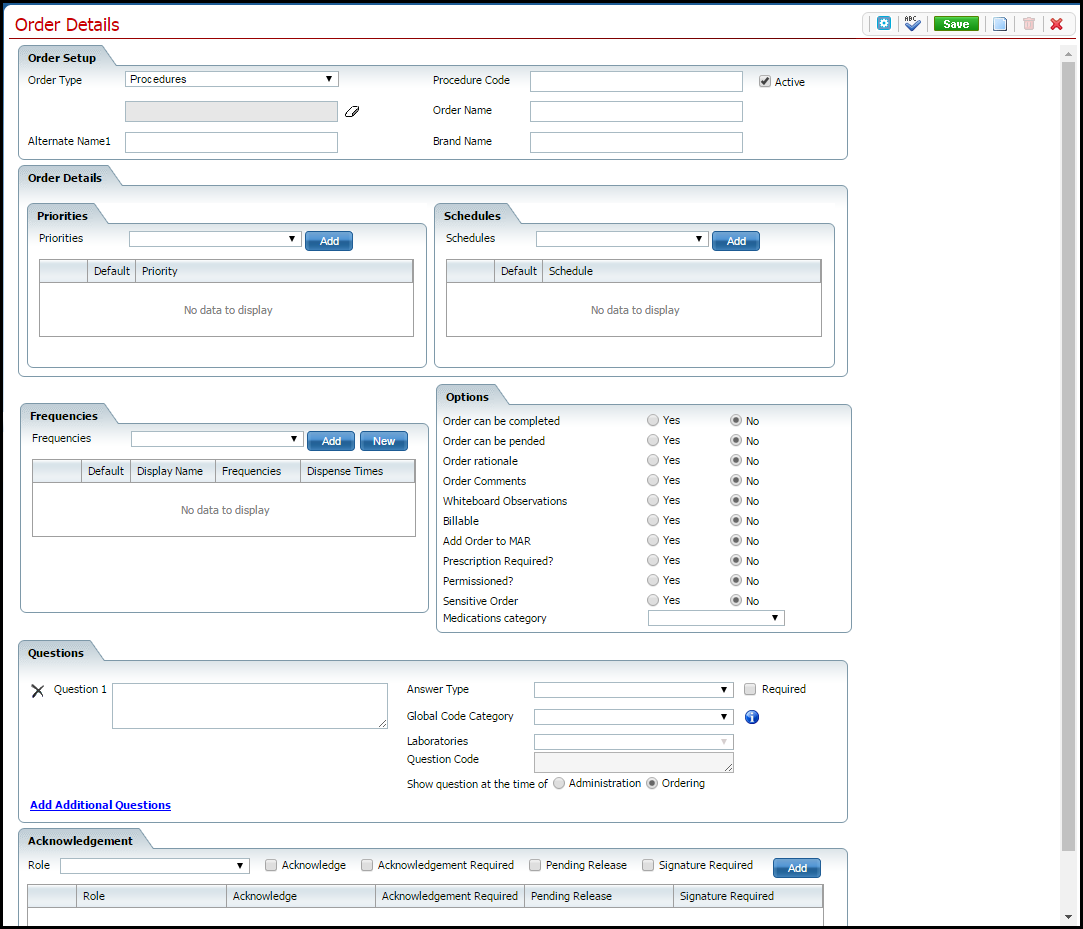The image size is (1083, 929).
Task: Select the Priorities tab header
Action: pos(62,216)
